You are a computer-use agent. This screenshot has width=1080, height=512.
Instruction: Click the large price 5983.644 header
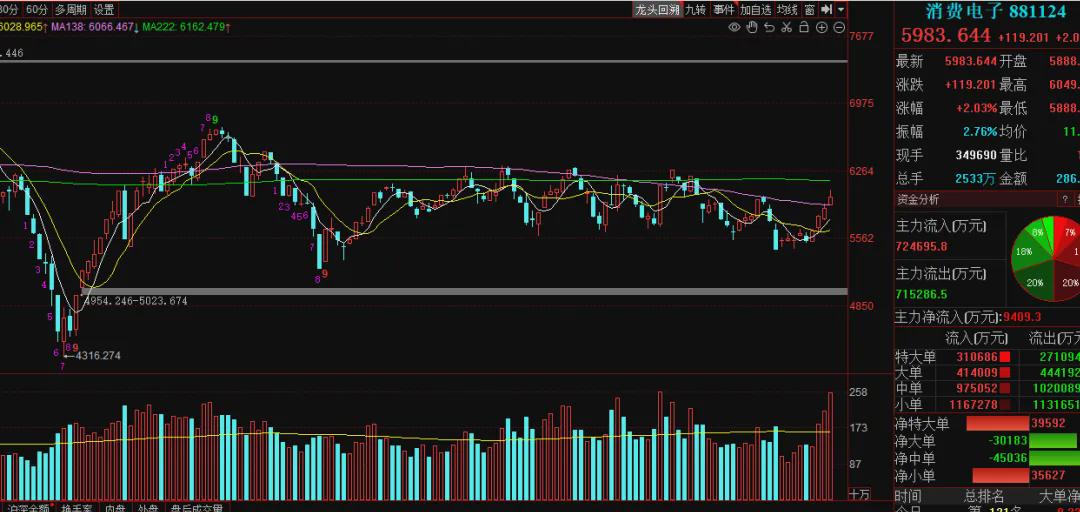pos(946,36)
